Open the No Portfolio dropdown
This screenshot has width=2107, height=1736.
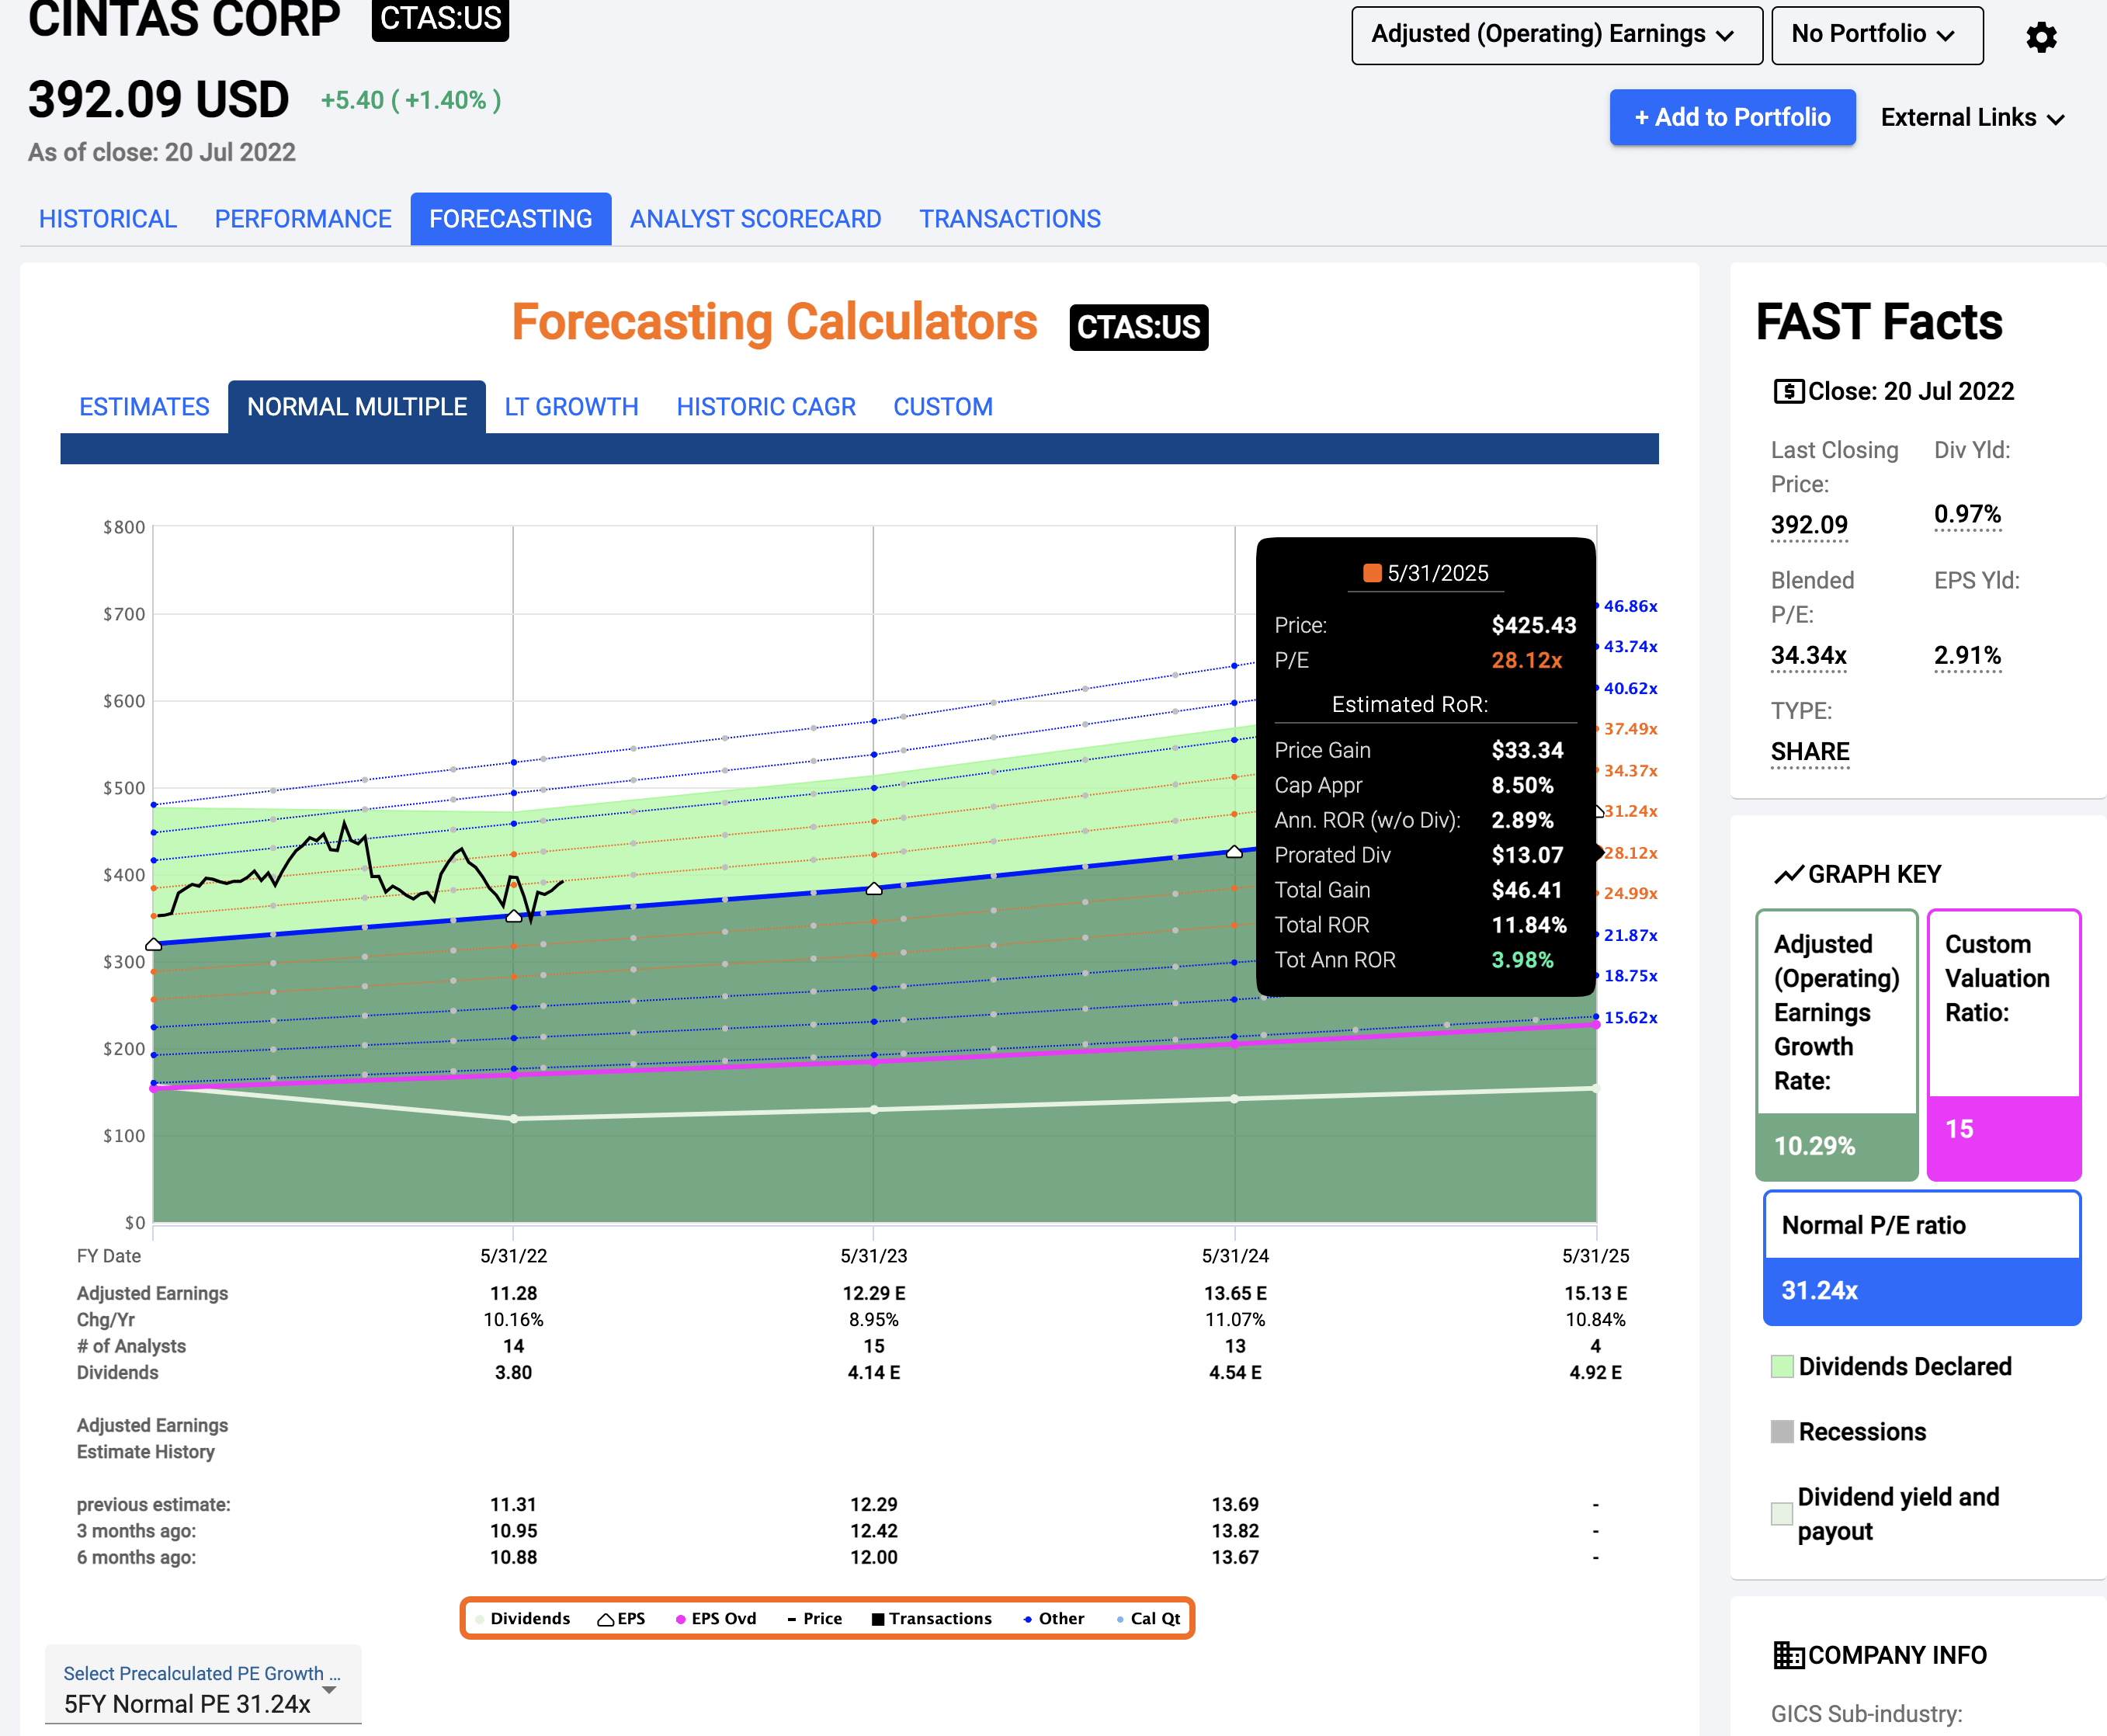(x=1877, y=35)
